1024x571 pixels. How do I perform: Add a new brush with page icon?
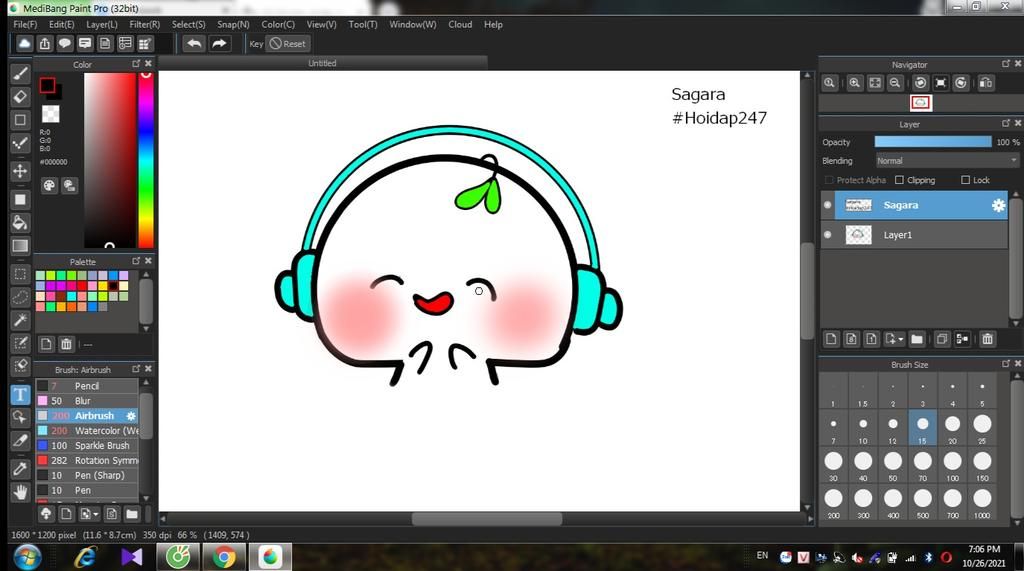(x=66, y=514)
